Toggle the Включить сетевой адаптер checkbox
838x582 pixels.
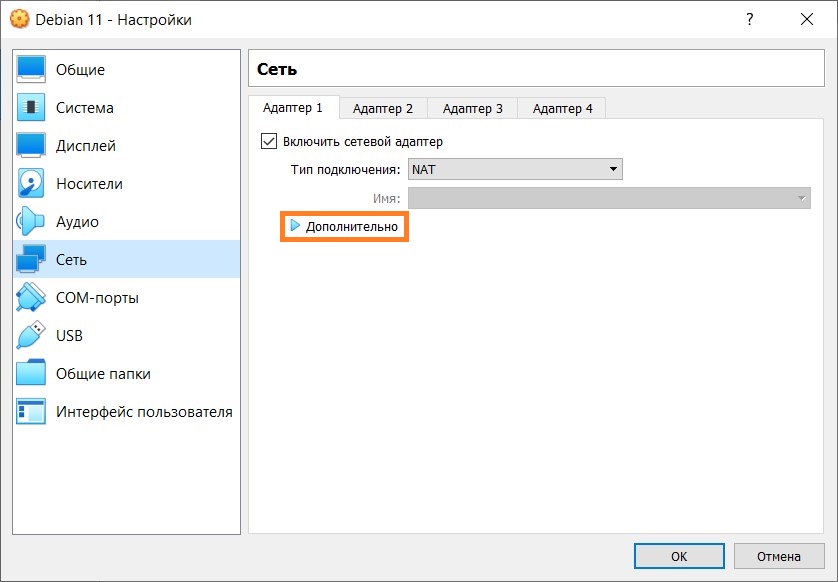click(x=268, y=142)
